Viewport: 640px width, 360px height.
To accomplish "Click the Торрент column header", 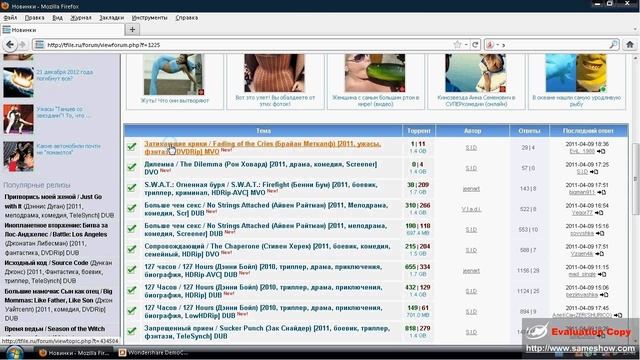I will click(418, 131).
